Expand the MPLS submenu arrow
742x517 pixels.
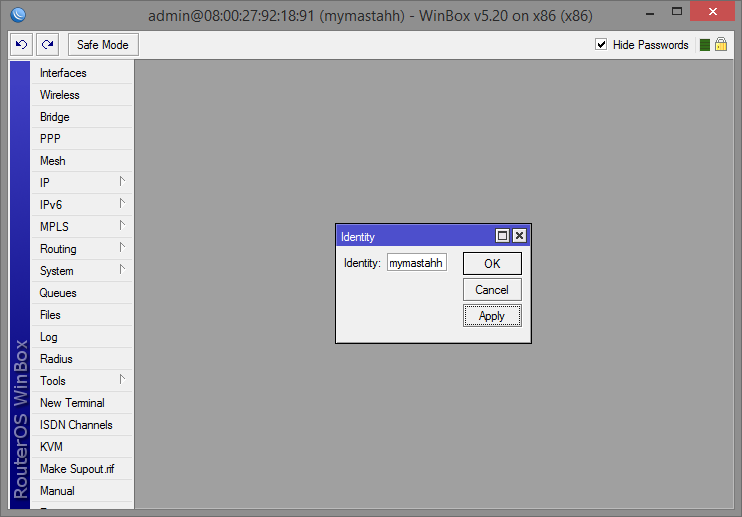[x=122, y=226]
